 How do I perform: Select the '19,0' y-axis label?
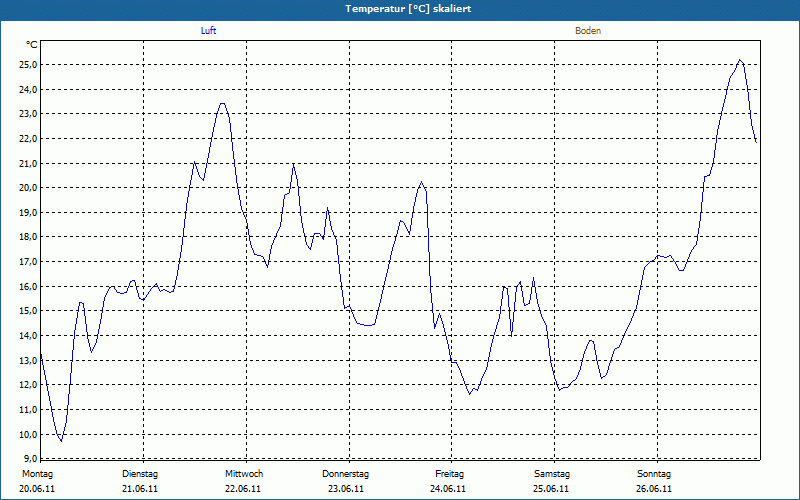[x=28, y=213]
